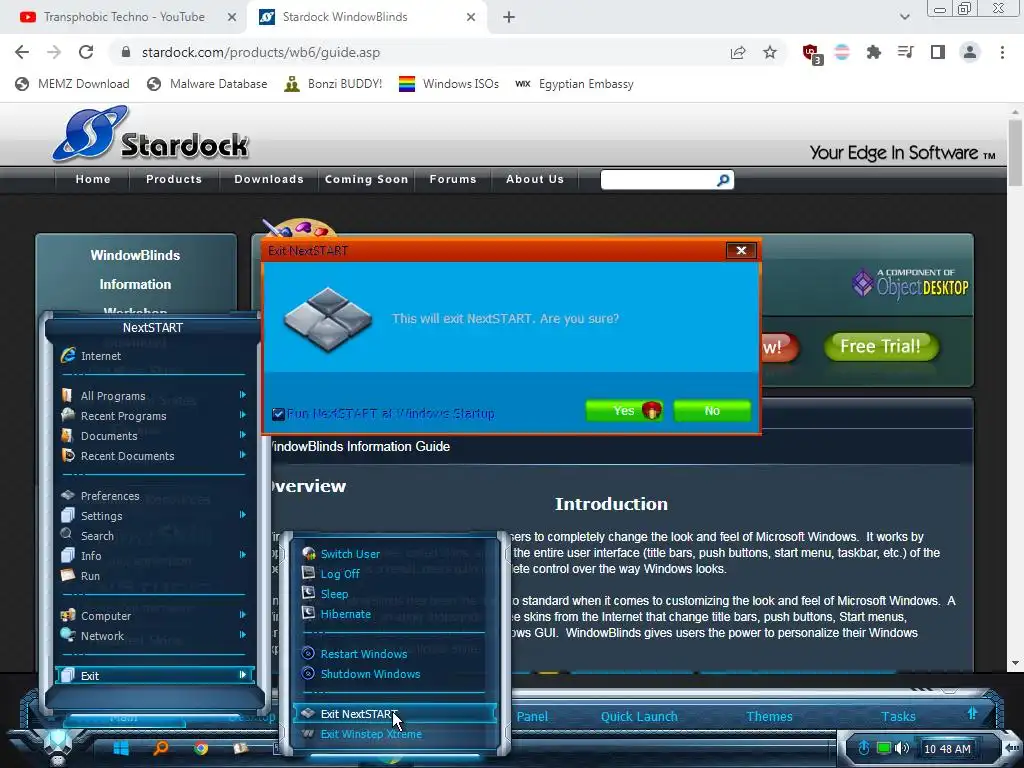Click the Free Trial! button
This screenshot has width=1024, height=768.
tap(880, 346)
